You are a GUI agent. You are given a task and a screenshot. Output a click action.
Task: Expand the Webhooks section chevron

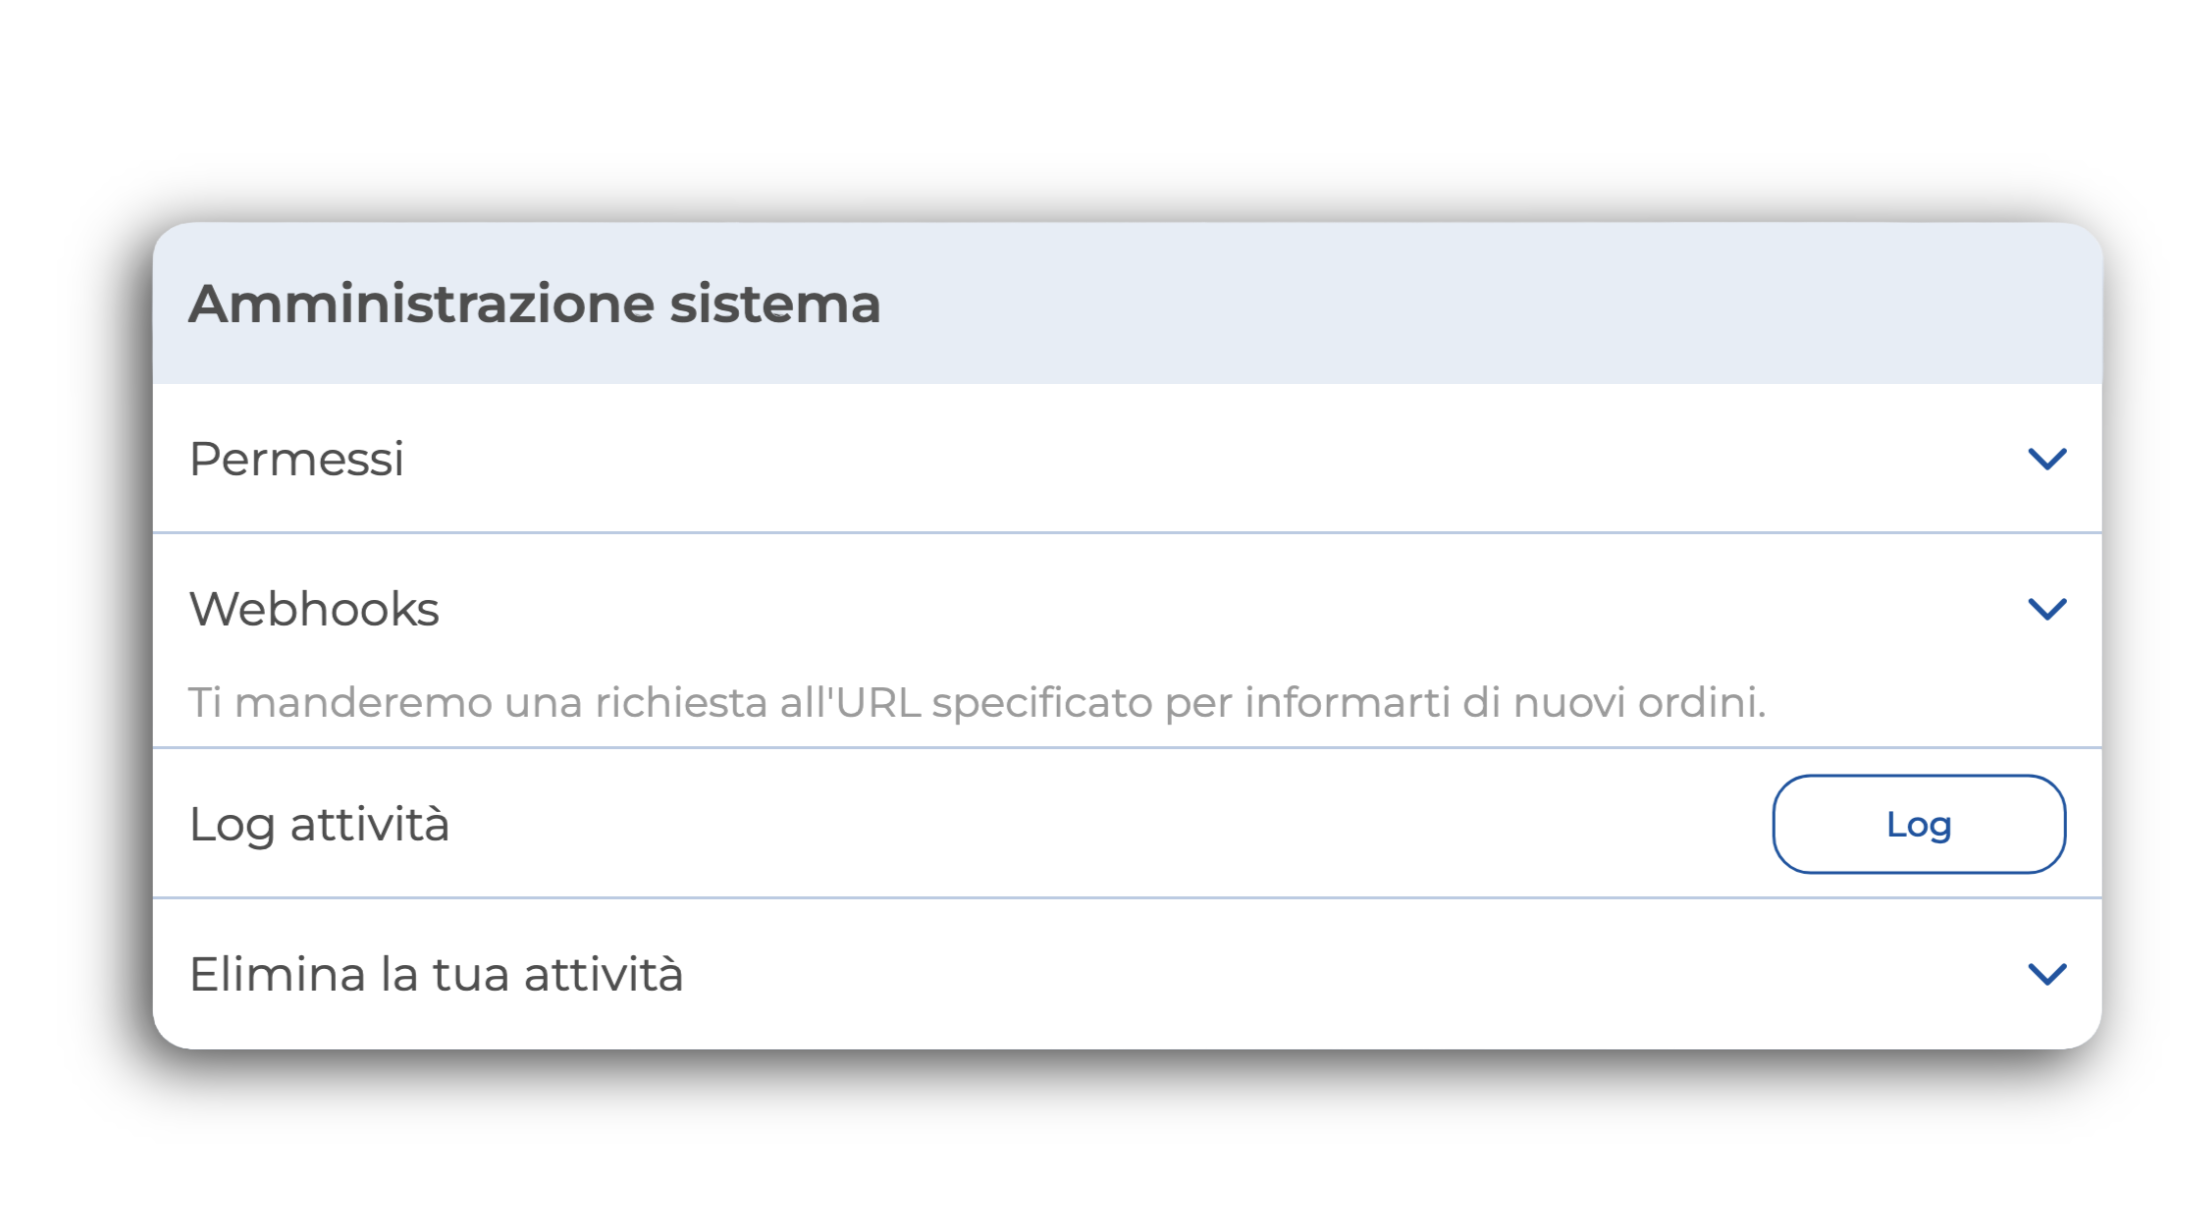[2046, 609]
